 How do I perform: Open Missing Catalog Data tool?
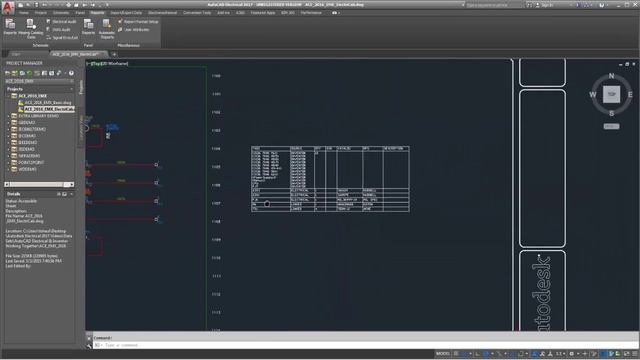click(x=31, y=29)
